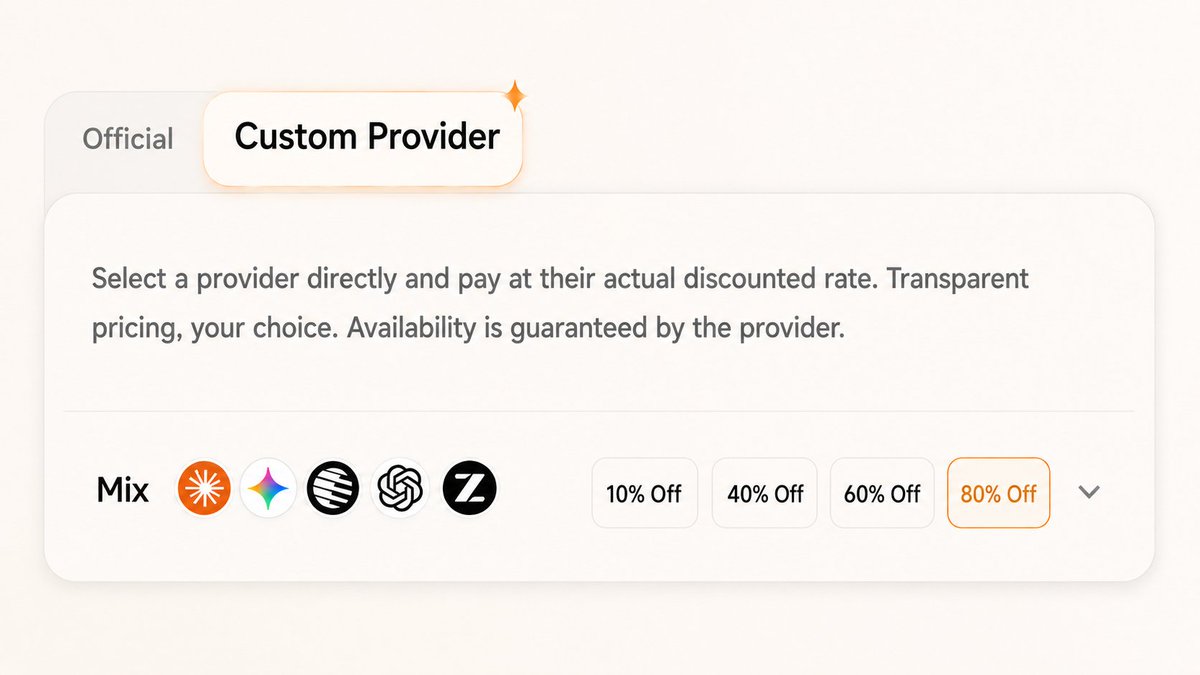Select the 60% Off discount option
Screen dimensions: 1200x675
point(882,493)
